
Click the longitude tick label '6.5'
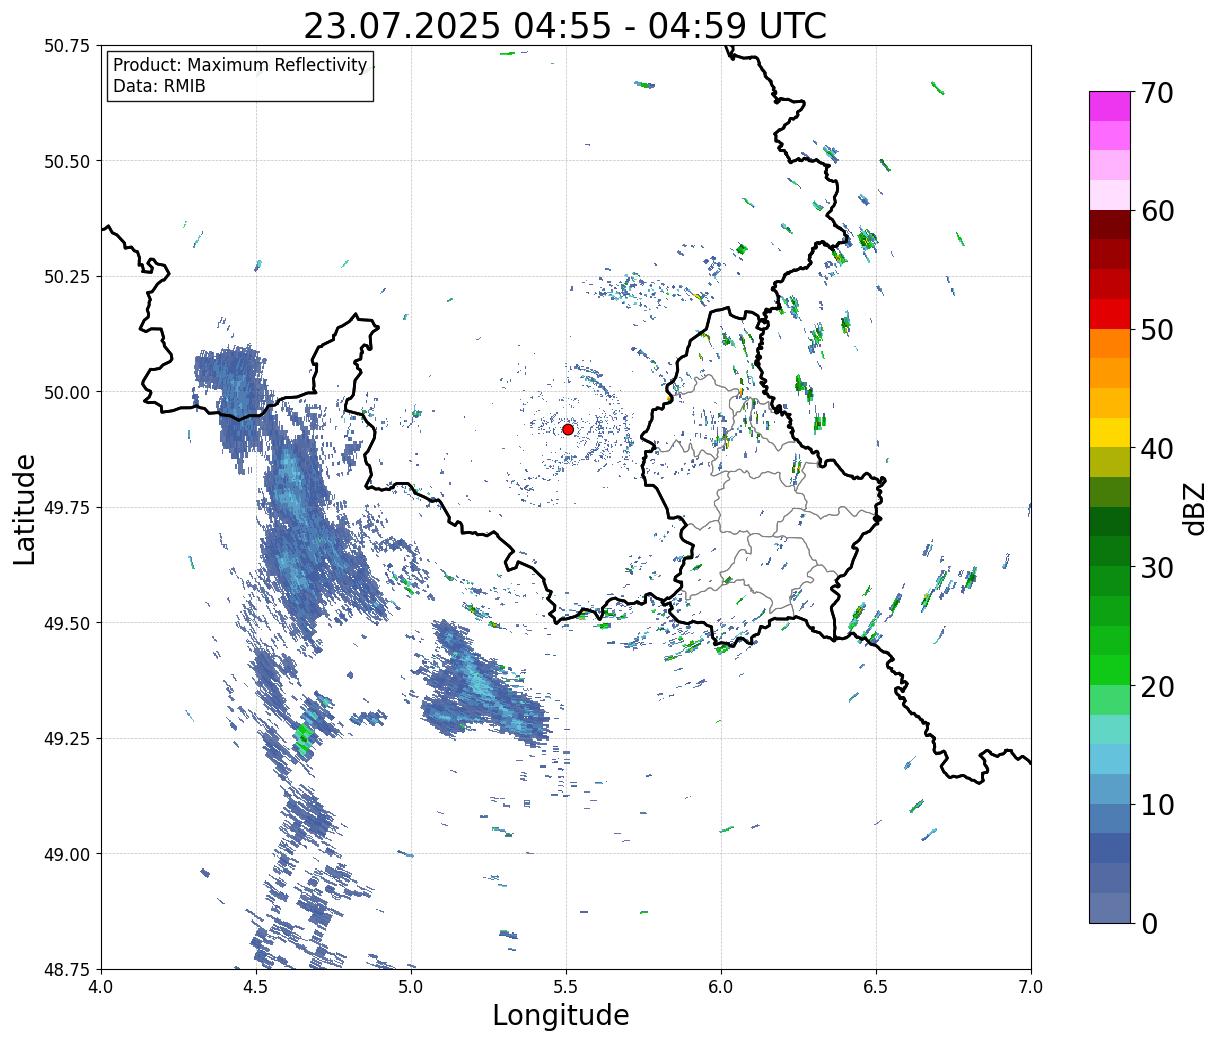(876, 987)
